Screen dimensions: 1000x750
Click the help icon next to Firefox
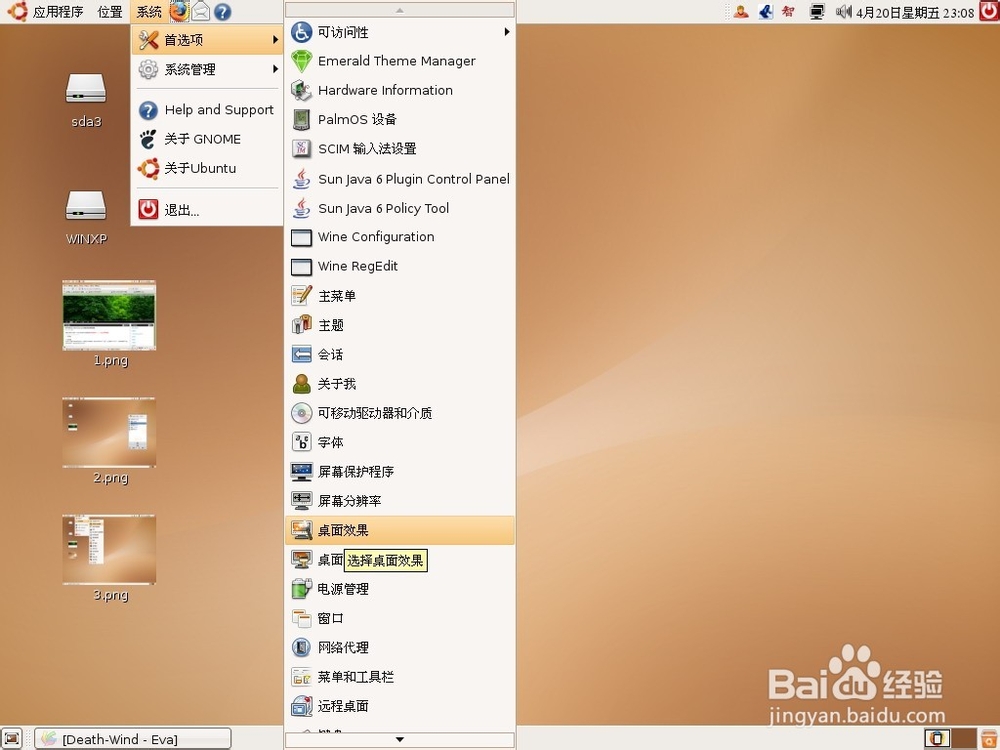click(x=225, y=12)
